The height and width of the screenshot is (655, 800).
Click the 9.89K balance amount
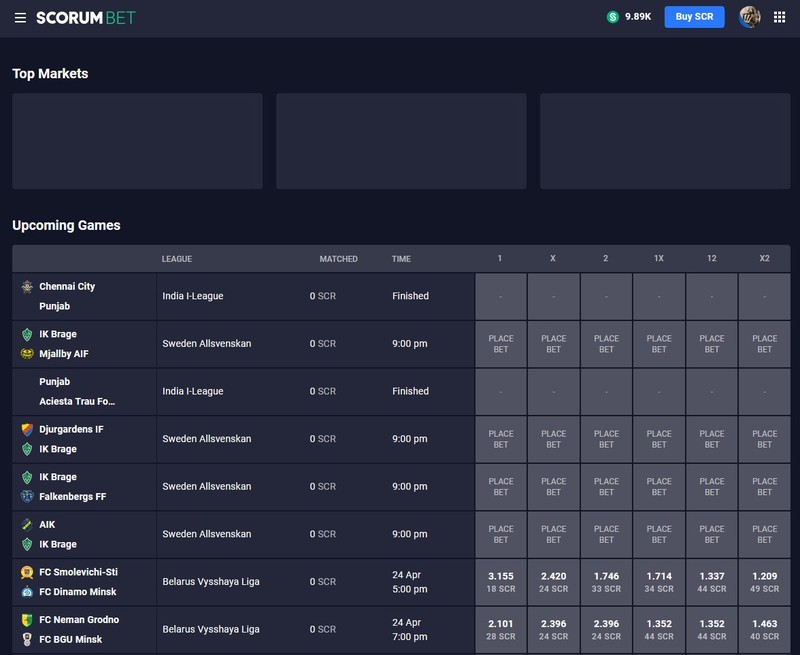pyautogui.click(x=638, y=17)
